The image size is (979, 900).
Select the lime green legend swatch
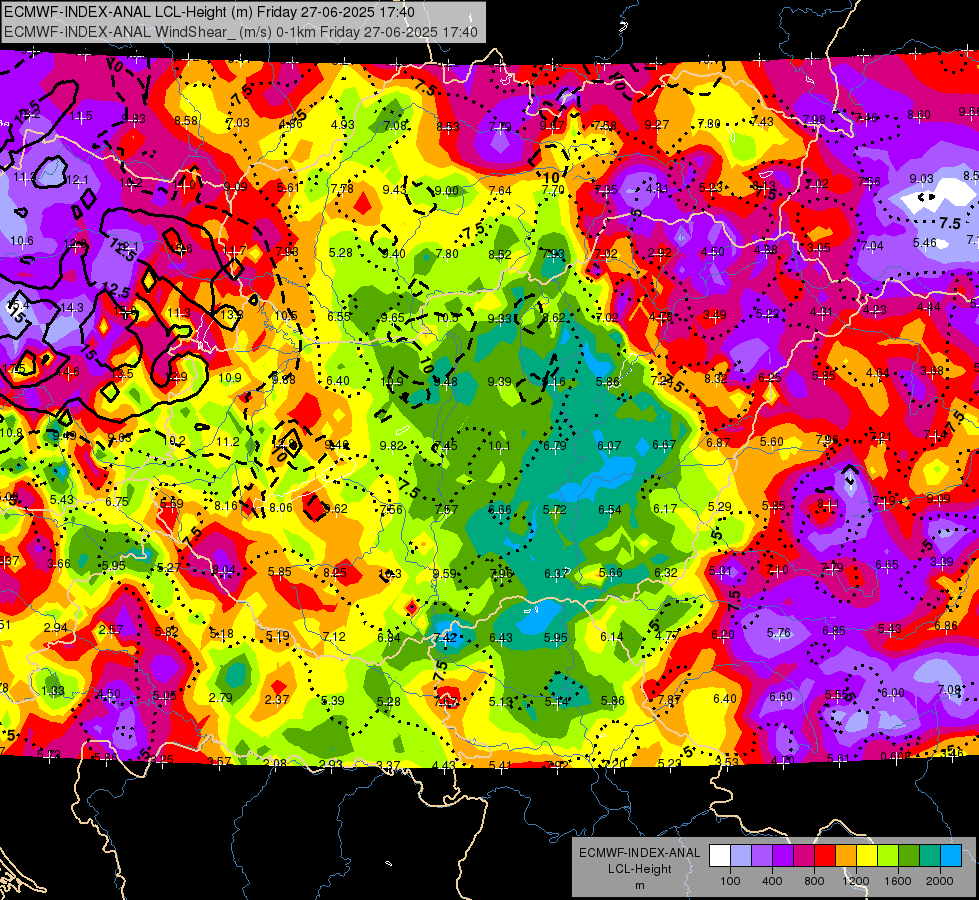888,856
